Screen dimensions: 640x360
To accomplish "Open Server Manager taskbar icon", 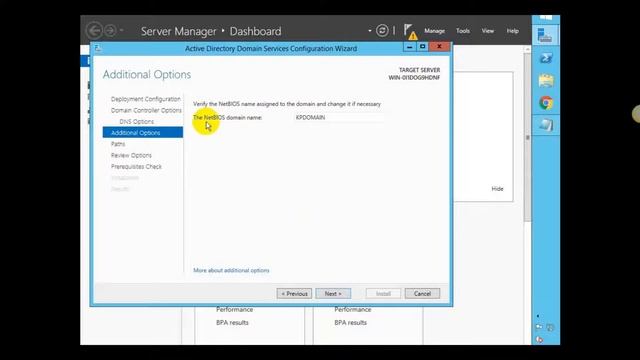I will pos(546,36).
